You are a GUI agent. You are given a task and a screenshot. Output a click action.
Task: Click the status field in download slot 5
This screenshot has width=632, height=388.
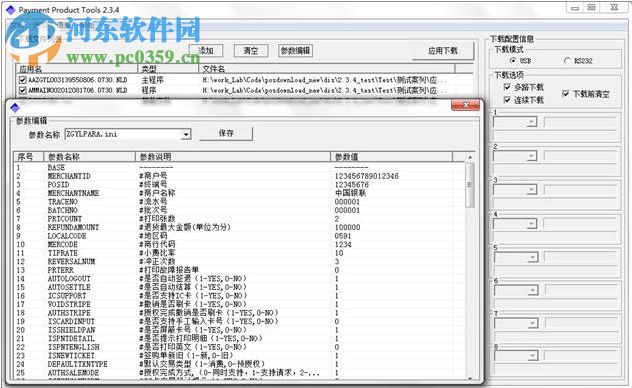point(581,257)
